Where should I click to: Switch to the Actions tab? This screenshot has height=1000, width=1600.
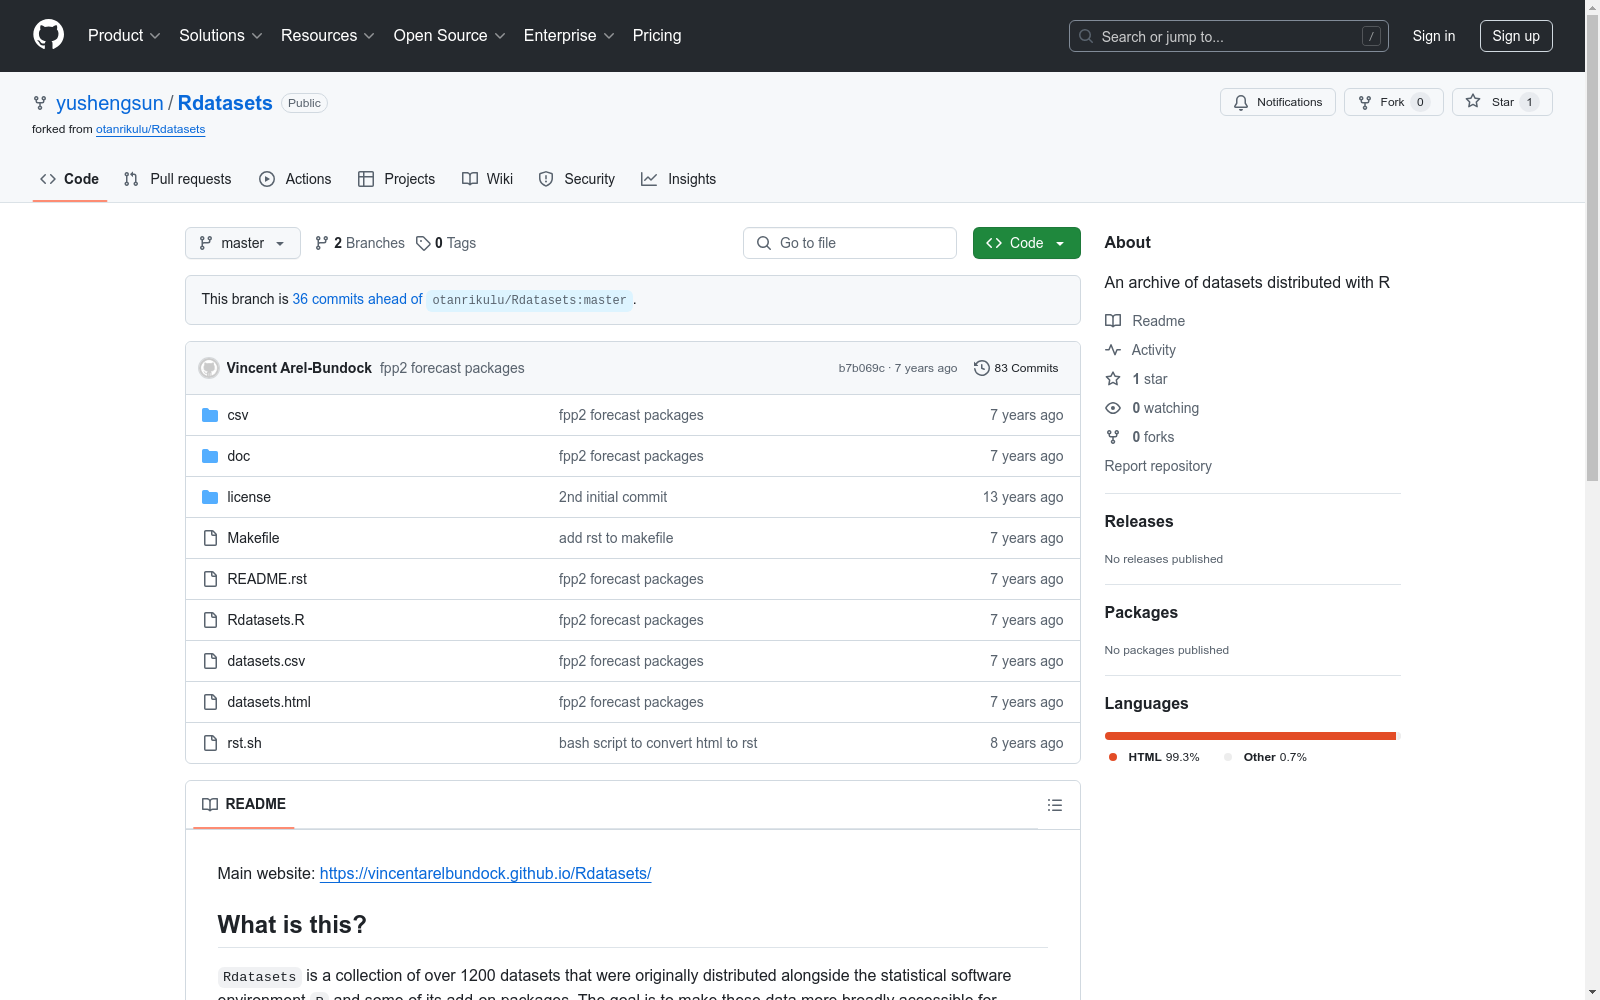tap(295, 179)
